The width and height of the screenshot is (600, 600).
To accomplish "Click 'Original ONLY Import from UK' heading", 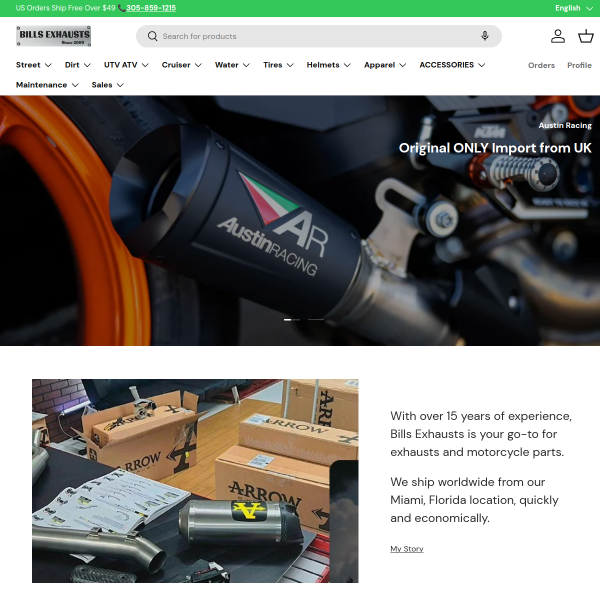I will (x=495, y=148).
